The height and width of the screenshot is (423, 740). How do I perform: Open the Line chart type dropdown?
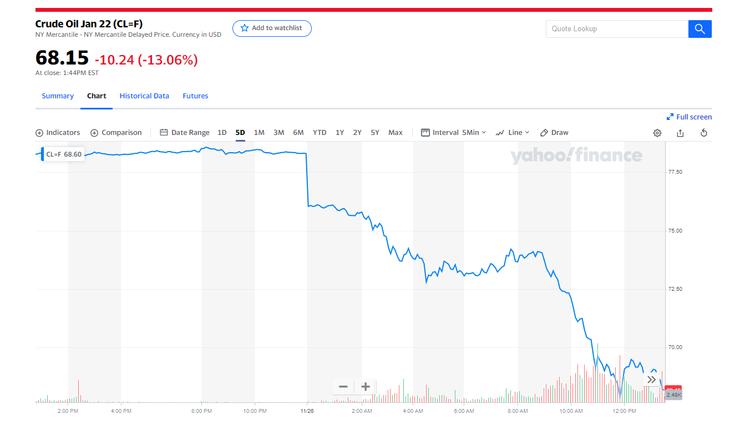click(513, 132)
